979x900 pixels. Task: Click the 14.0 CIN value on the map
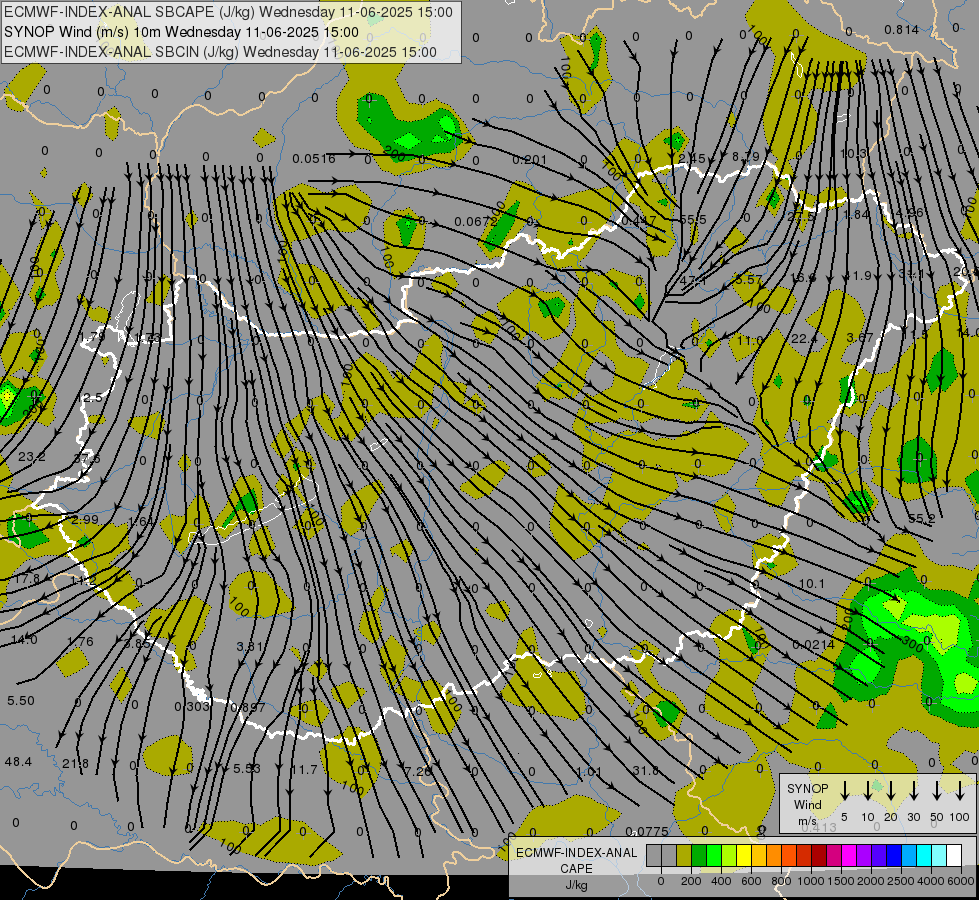(24, 640)
